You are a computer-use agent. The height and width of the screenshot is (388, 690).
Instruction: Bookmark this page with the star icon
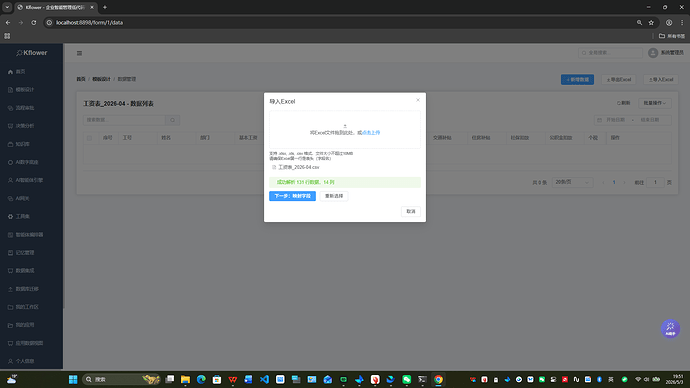651,22
